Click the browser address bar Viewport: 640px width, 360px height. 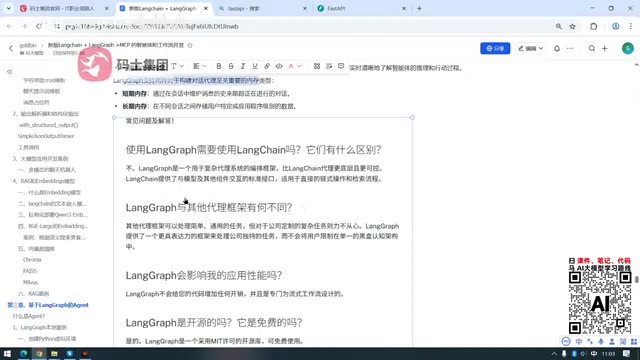(x=302, y=26)
